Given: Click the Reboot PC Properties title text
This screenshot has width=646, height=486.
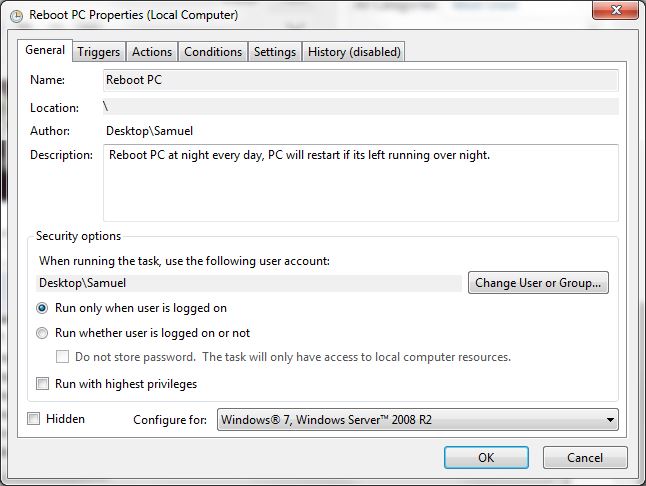Looking at the screenshot, I should 133,15.
